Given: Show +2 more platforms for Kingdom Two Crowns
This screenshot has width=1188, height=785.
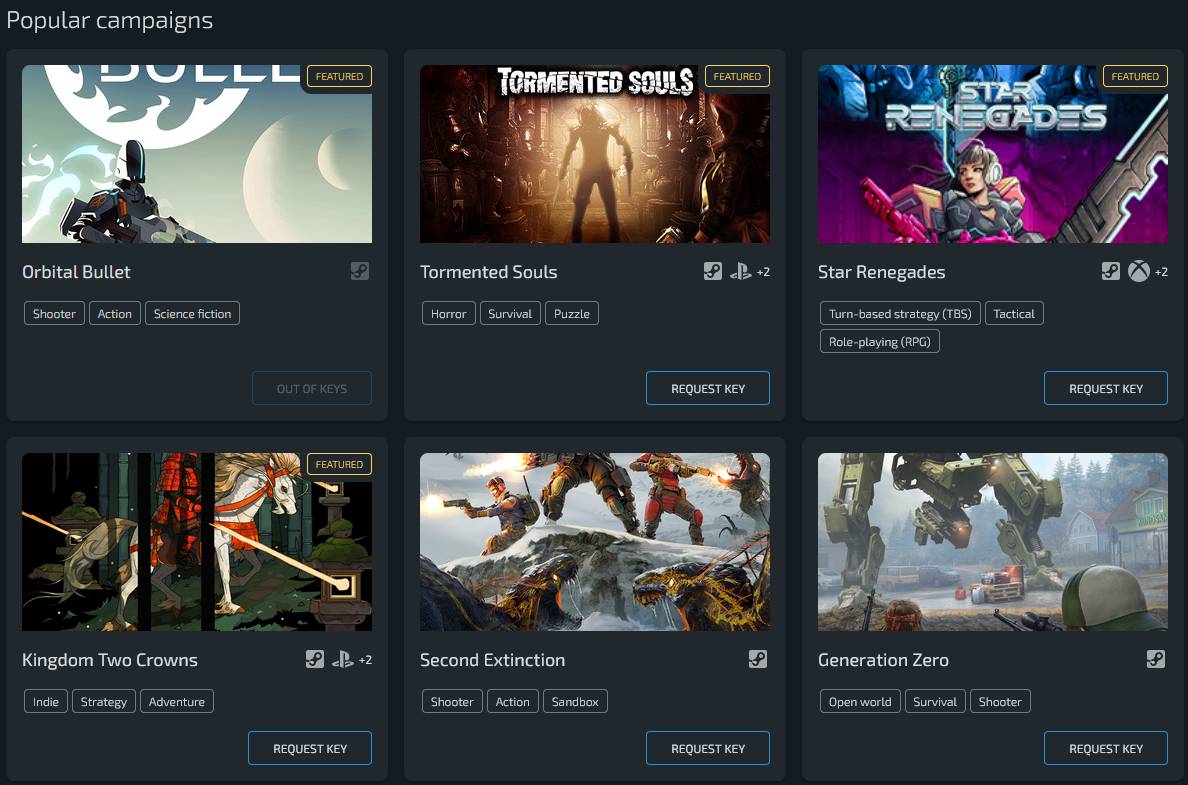Looking at the screenshot, I should click(x=365, y=660).
